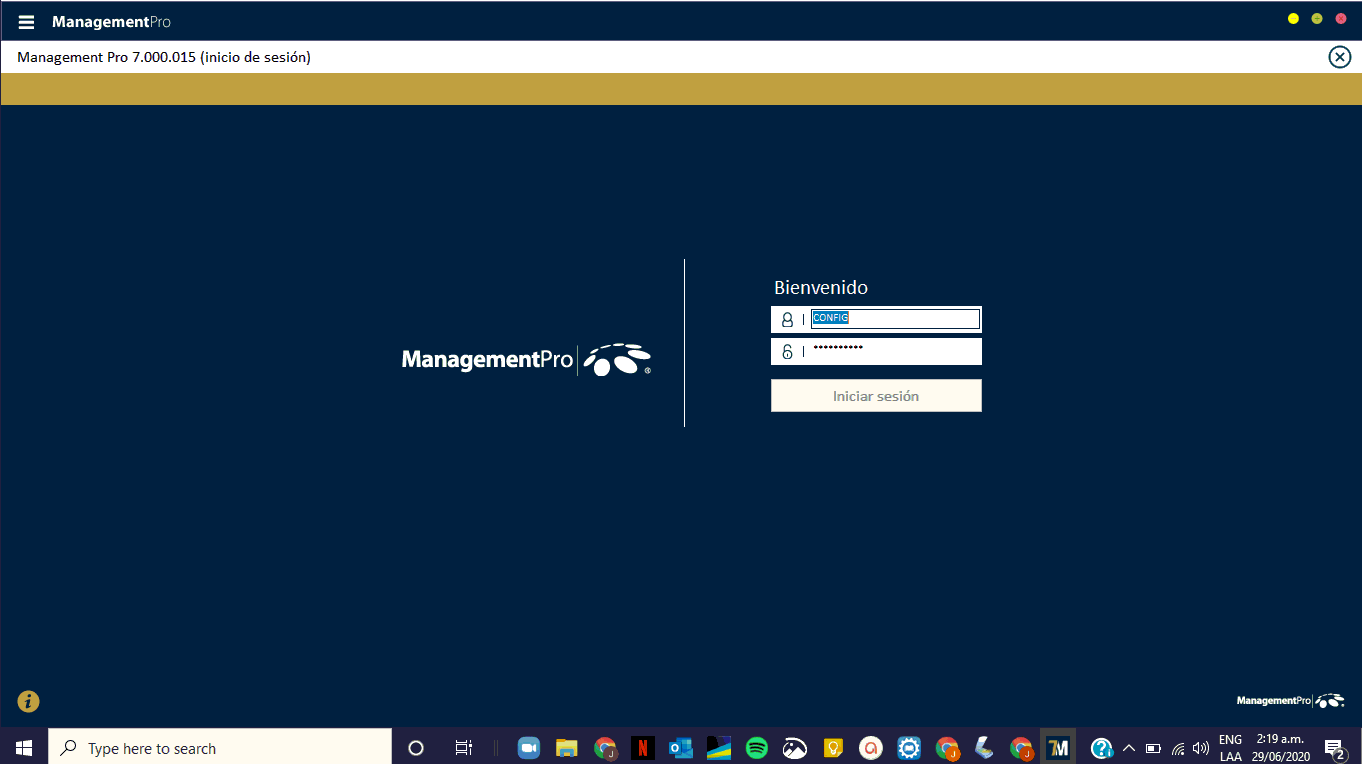
Task: Click the Windows search box
Action: pos(220,748)
